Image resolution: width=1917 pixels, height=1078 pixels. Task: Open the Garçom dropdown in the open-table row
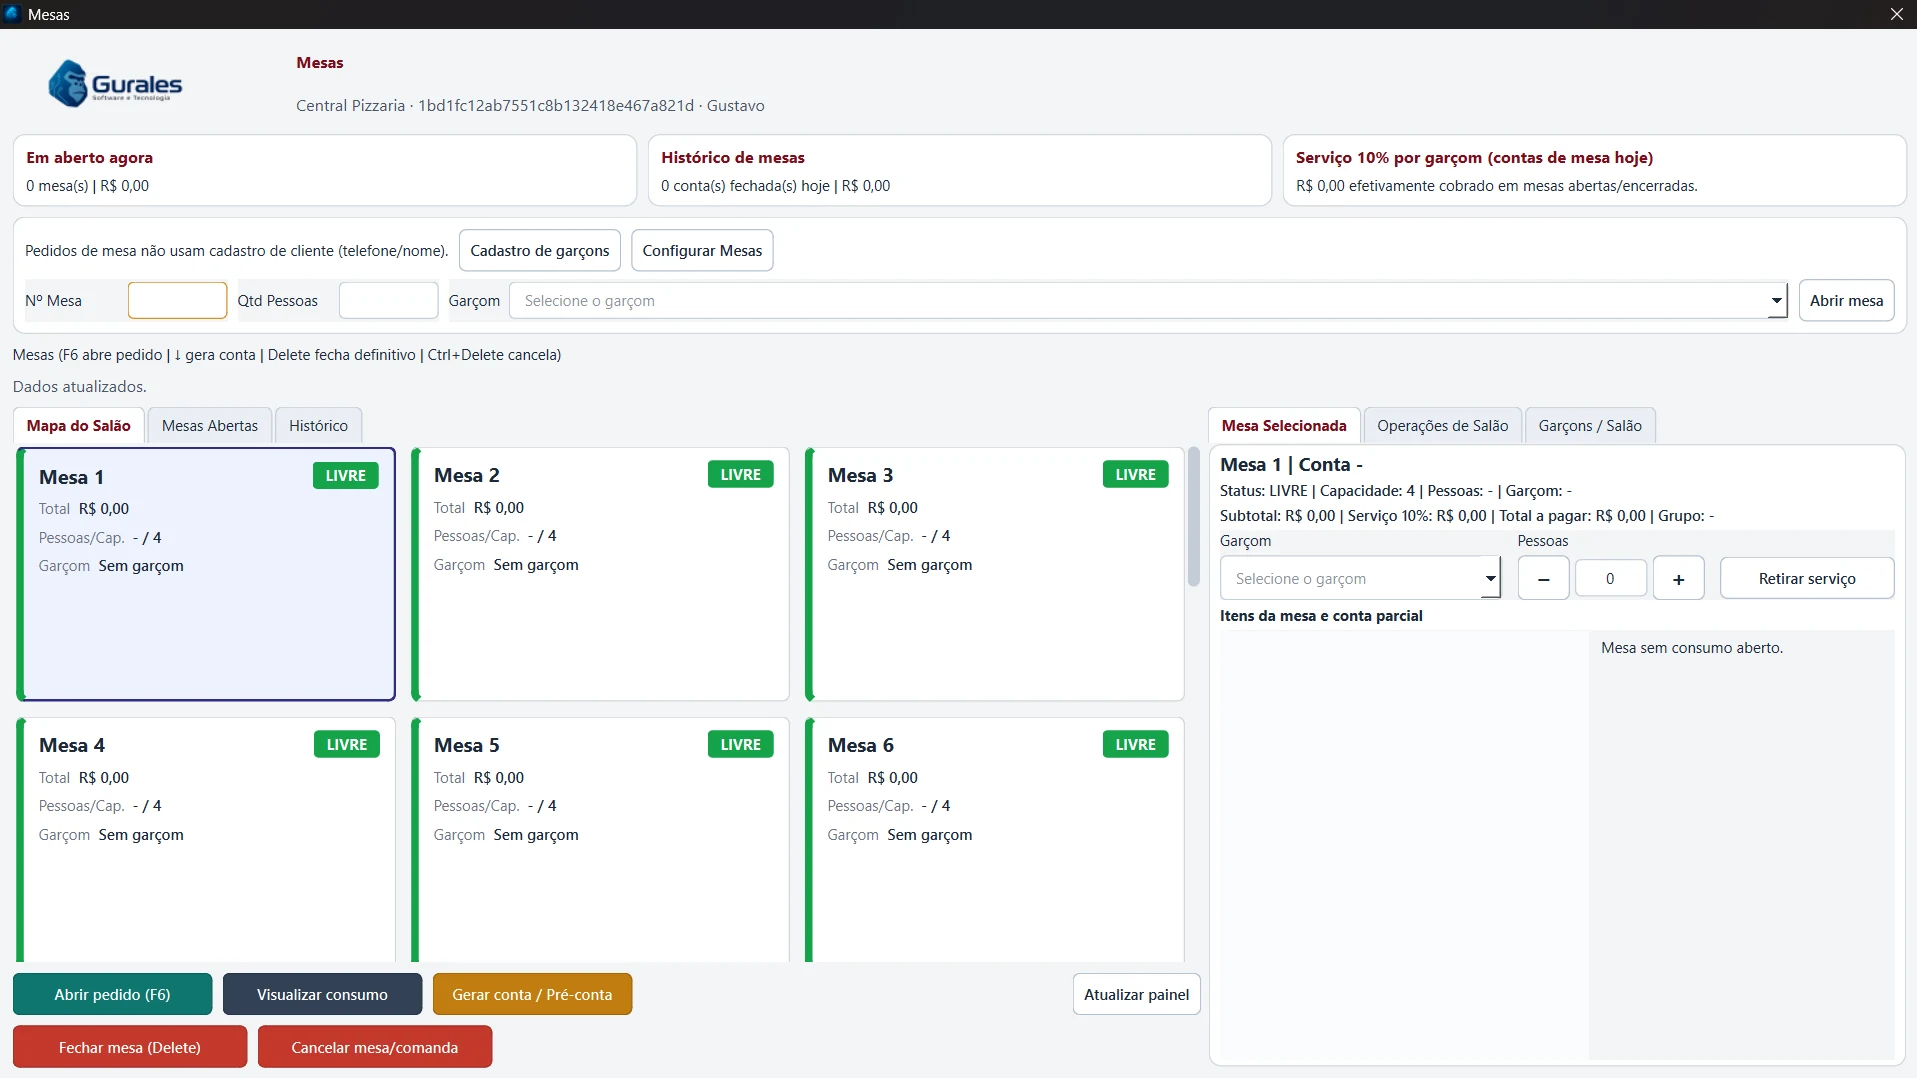click(x=1148, y=301)
